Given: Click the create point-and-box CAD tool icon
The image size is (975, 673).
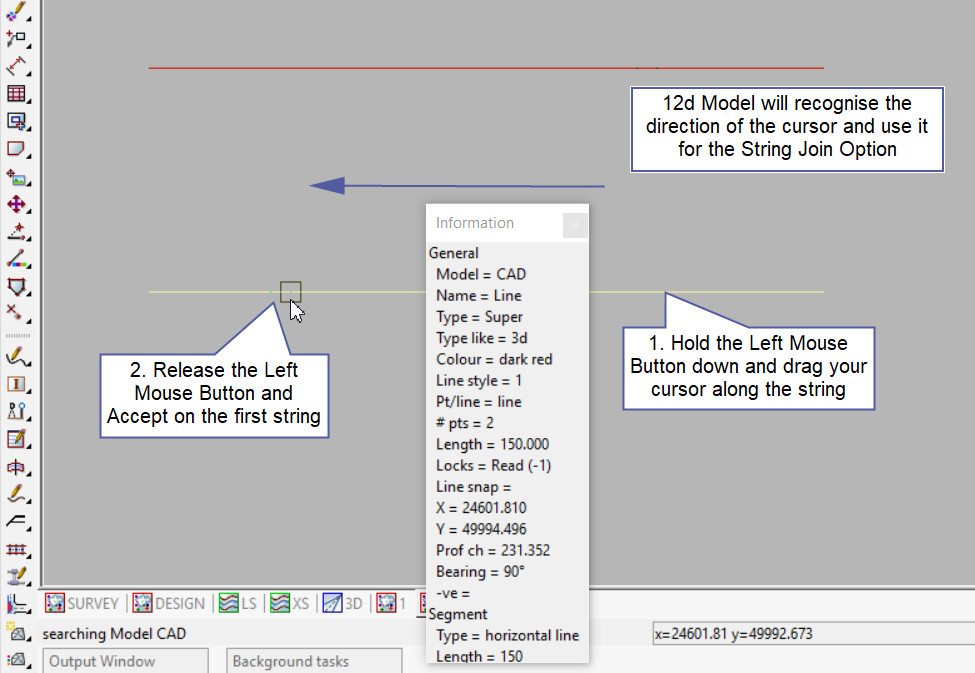Looking at the screenshot, I should 16,39.
